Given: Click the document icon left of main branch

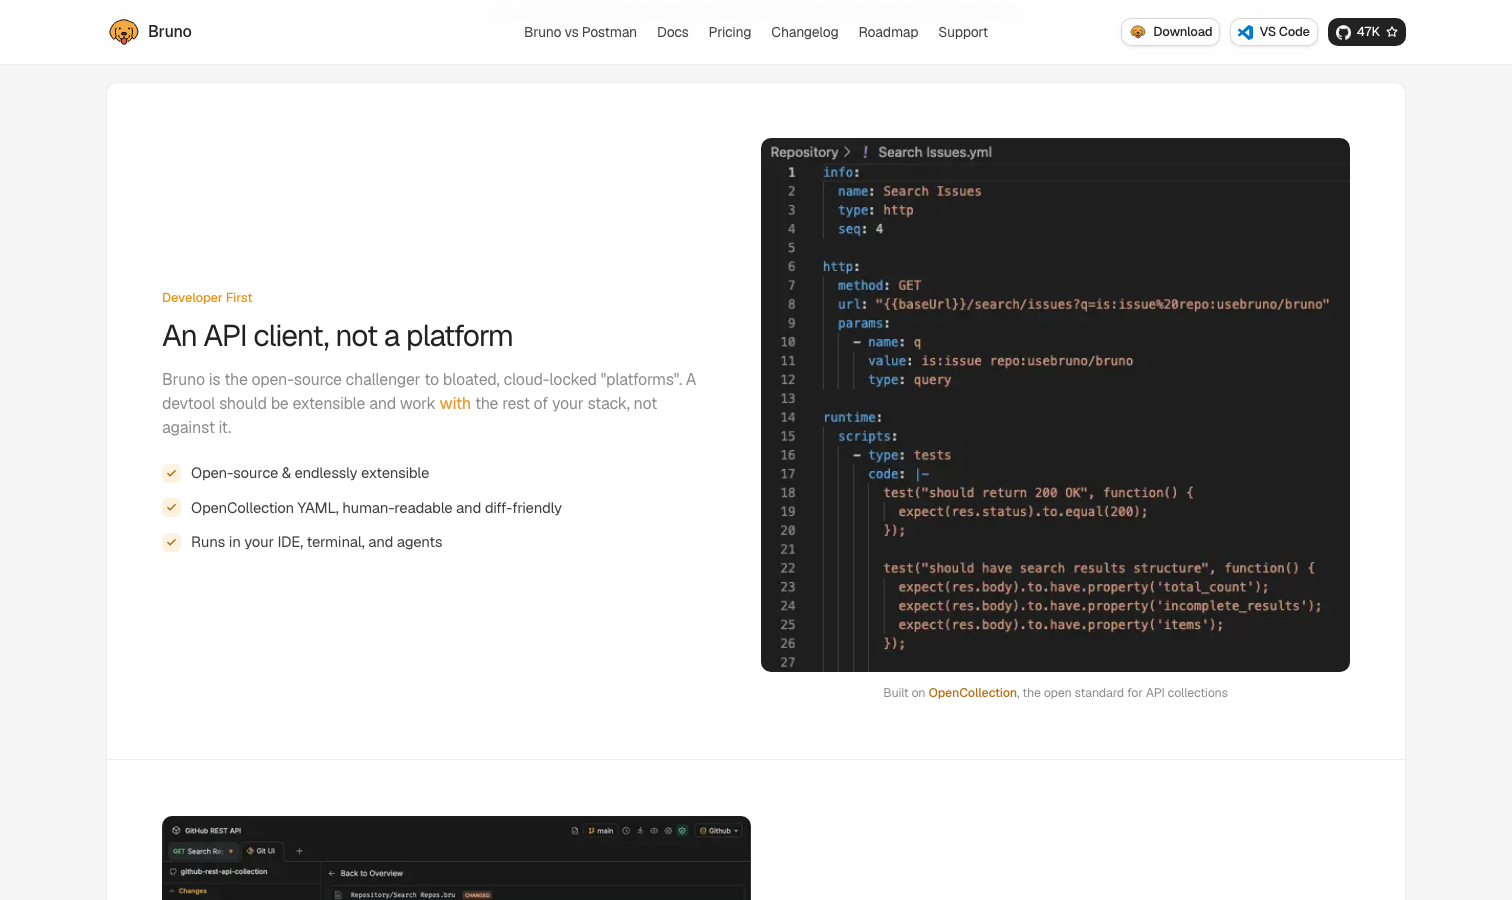Looking at the screenshot, I should tap(575, 831).
